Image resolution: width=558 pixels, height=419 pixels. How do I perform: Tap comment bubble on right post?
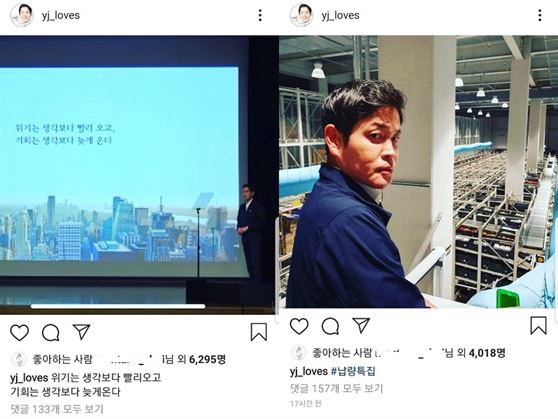coord(330,326)
